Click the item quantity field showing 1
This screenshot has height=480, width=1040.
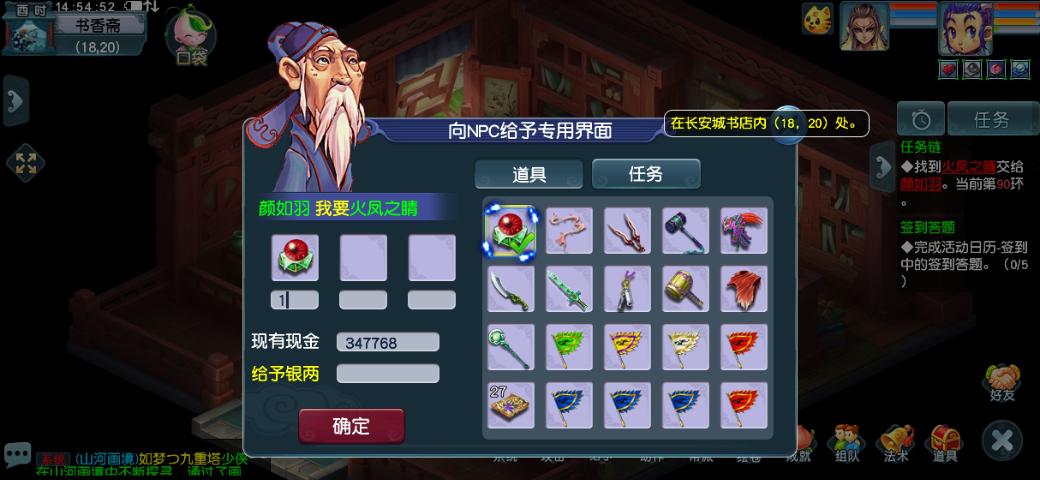[x=294, y=300]
